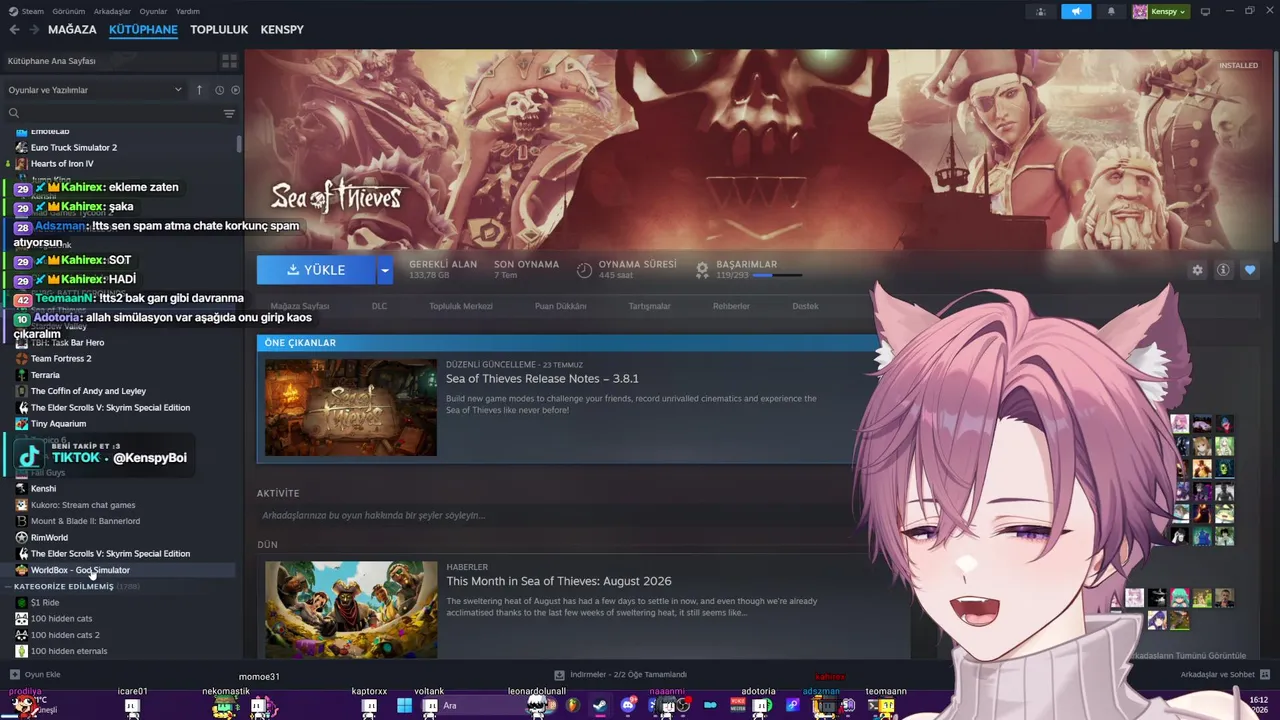The height and width of the screenshot is (720, 1280).
Task: Open Arkadaşlar ve Sohbet friends chat
Action: (x=1225, y=675)
